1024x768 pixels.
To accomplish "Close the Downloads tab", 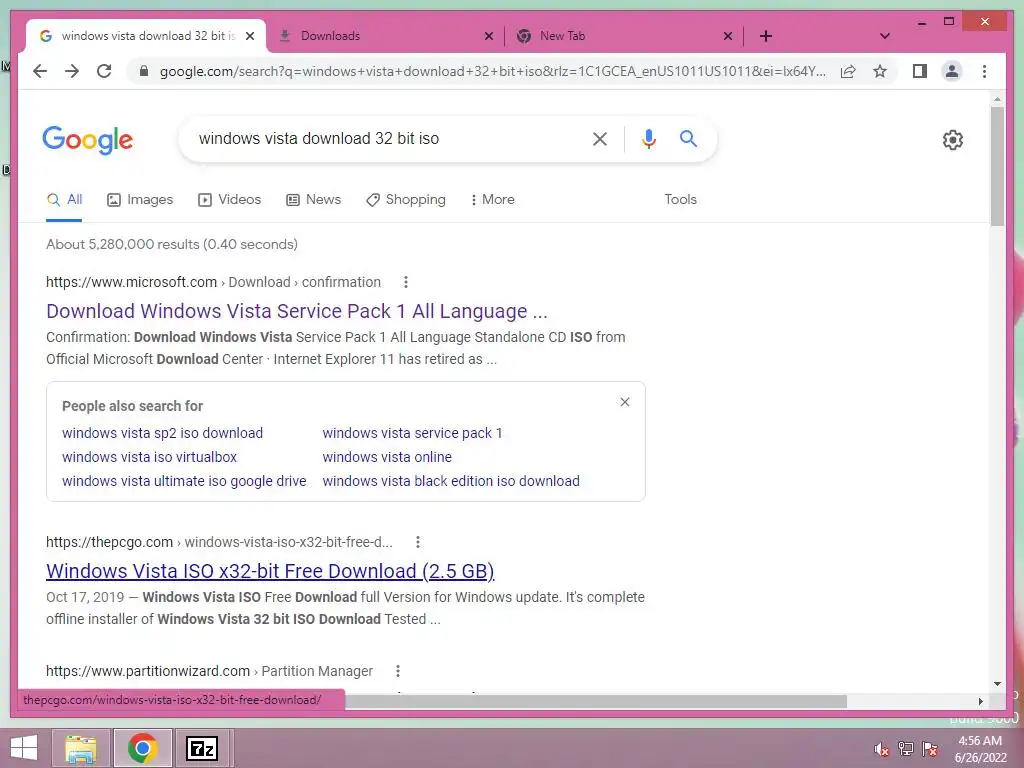I will pyautogui.click(x=488, y=36).
